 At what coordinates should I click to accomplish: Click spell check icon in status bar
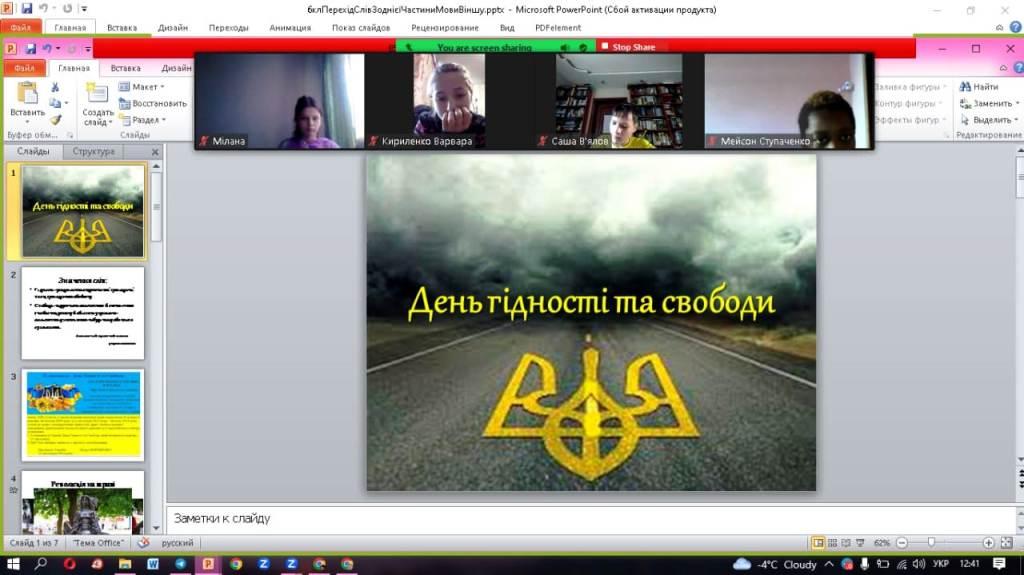[144, 542]
